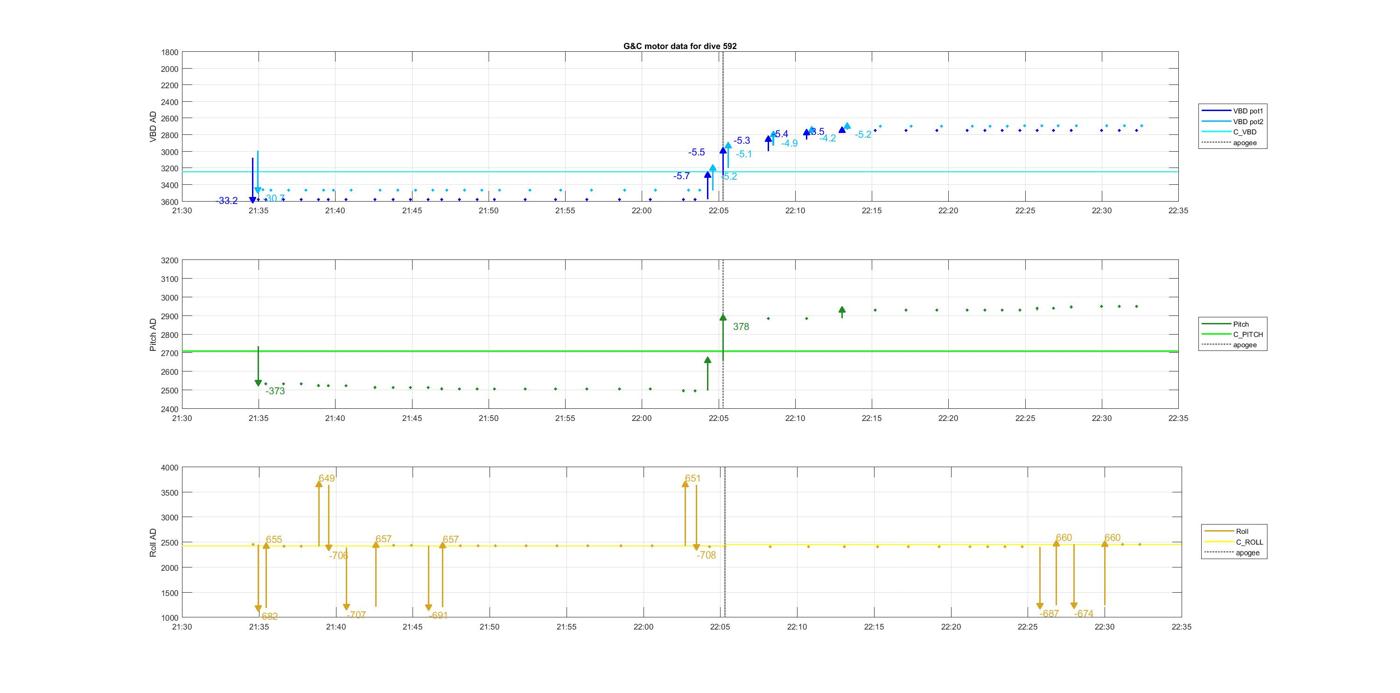
Task: Click the '3200' tick on the VBD axis
Action: (x=170, y=168)
